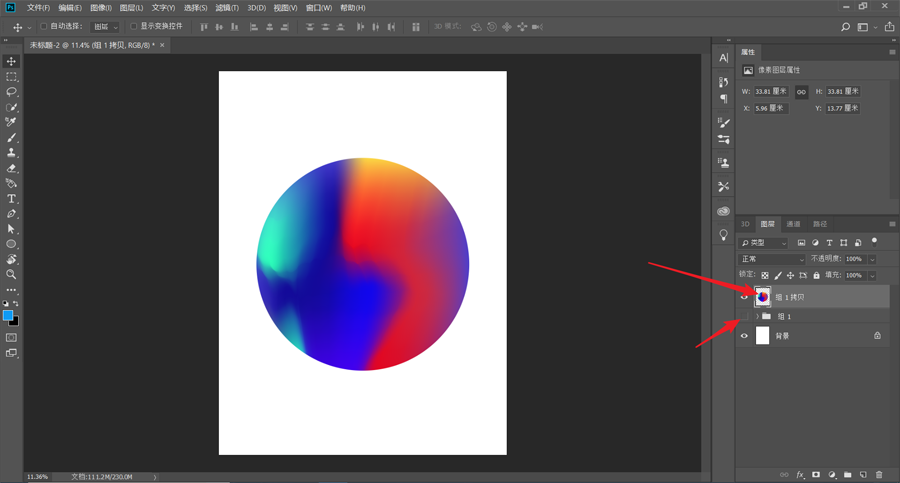The height and width of the screenshot is (483, 900).
Task: Click the blue foreground color swatch
Action: pyautogui.click(x=8, y=316)
